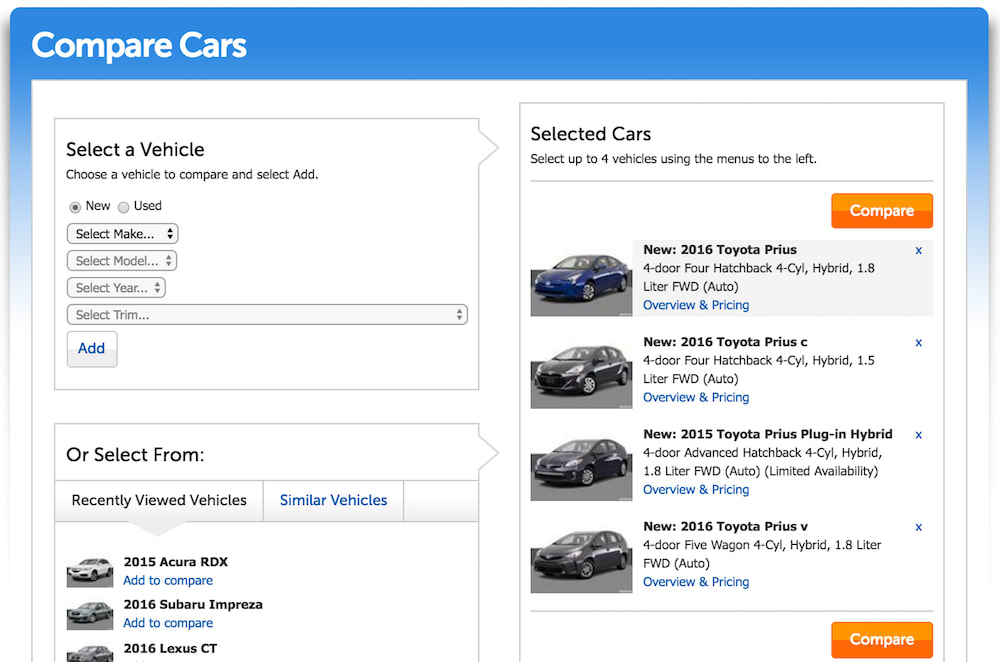Viewport: 1000px width, 662px height.
Task: Click the 'Select a Vehicle' heading
Action: click(x=135, y=149)
